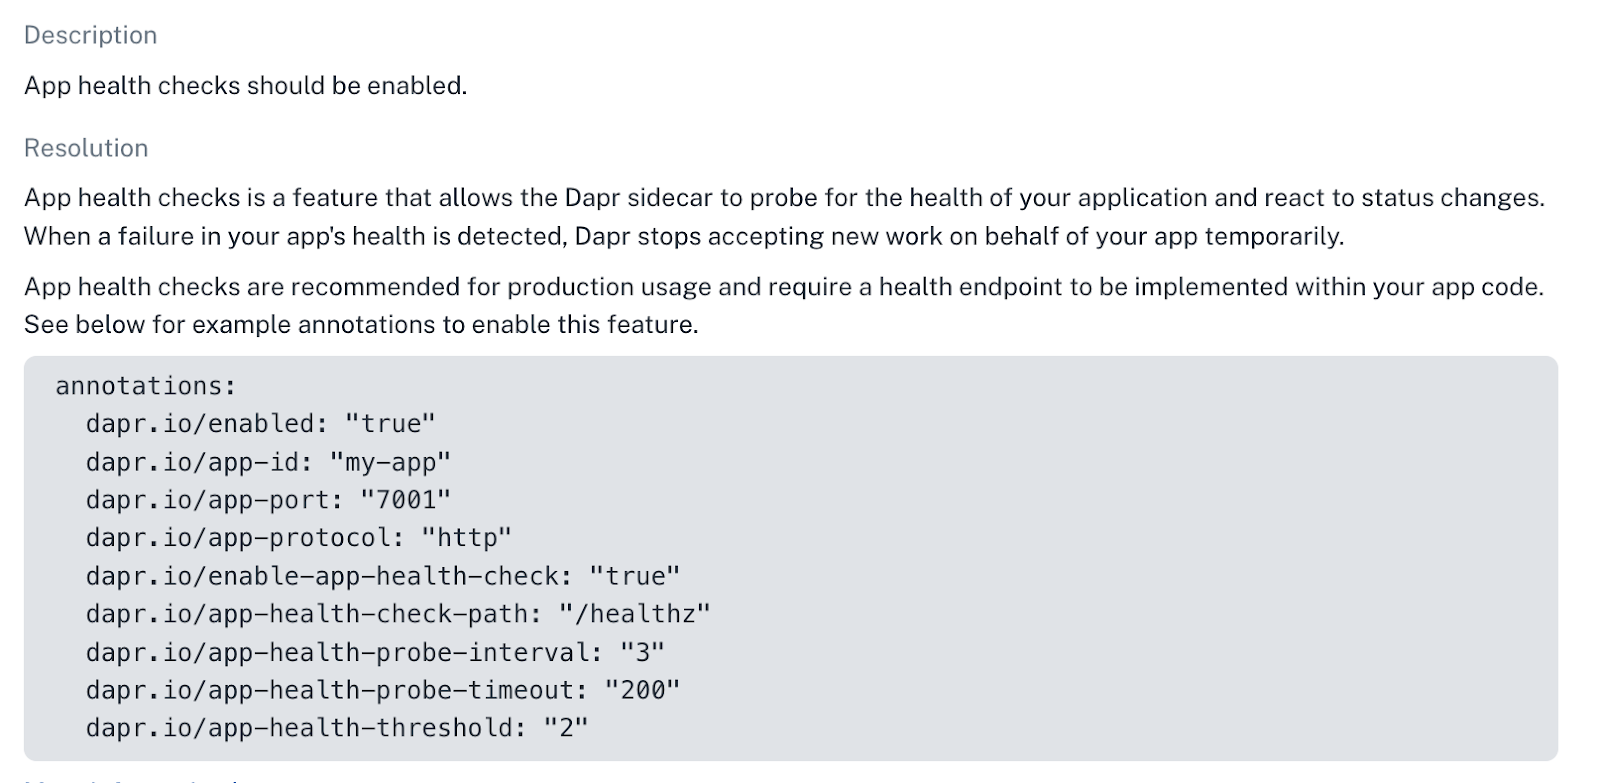1600x783 pixels.
Task: Click the Description section heading
Action: [90, 35]
